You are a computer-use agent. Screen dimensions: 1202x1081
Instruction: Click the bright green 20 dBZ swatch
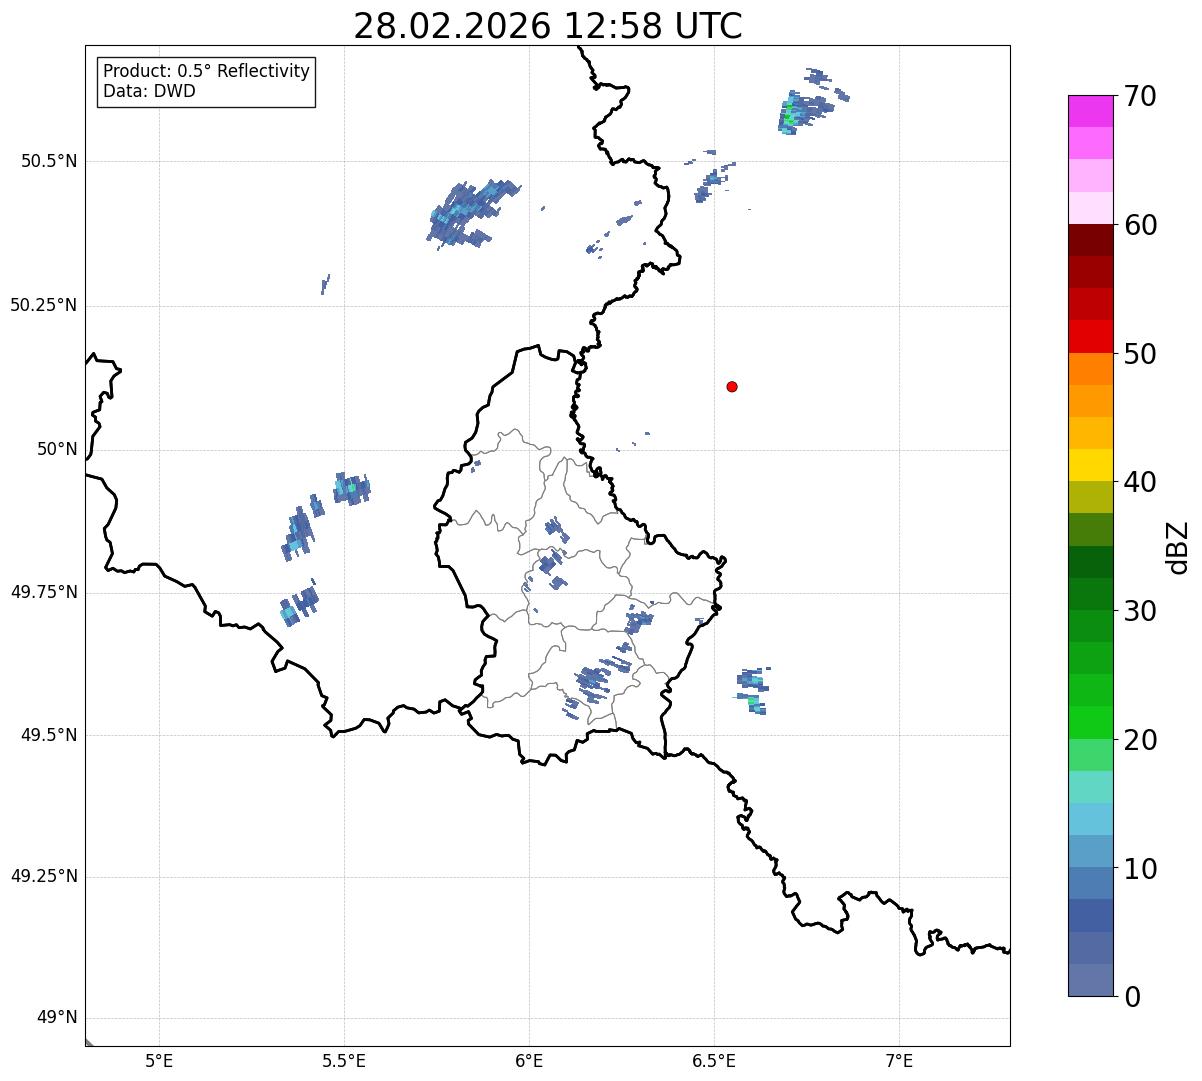pyautogui.click(x=1091, y=723)
